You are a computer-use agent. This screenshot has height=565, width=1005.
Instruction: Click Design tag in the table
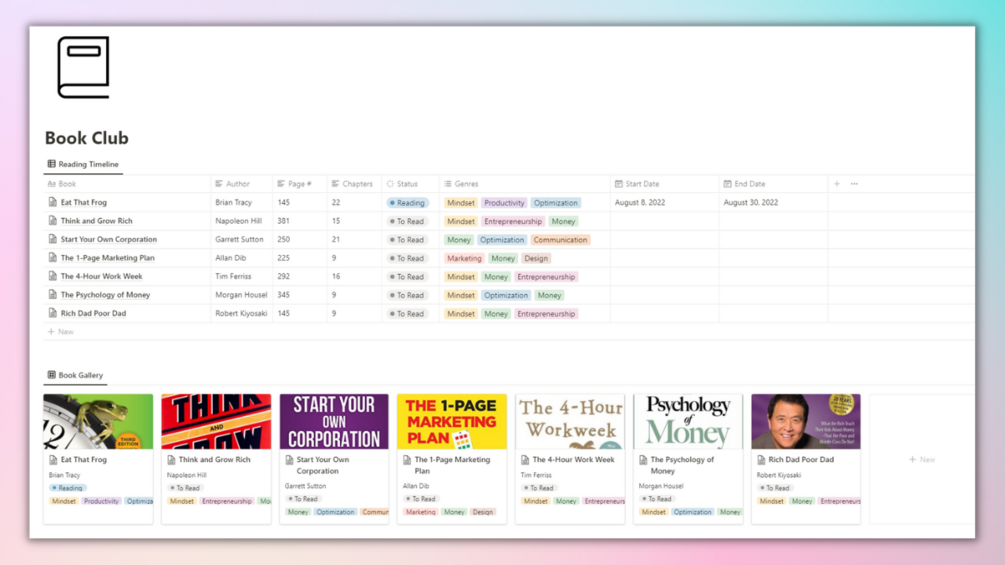[x=536, y=259]
